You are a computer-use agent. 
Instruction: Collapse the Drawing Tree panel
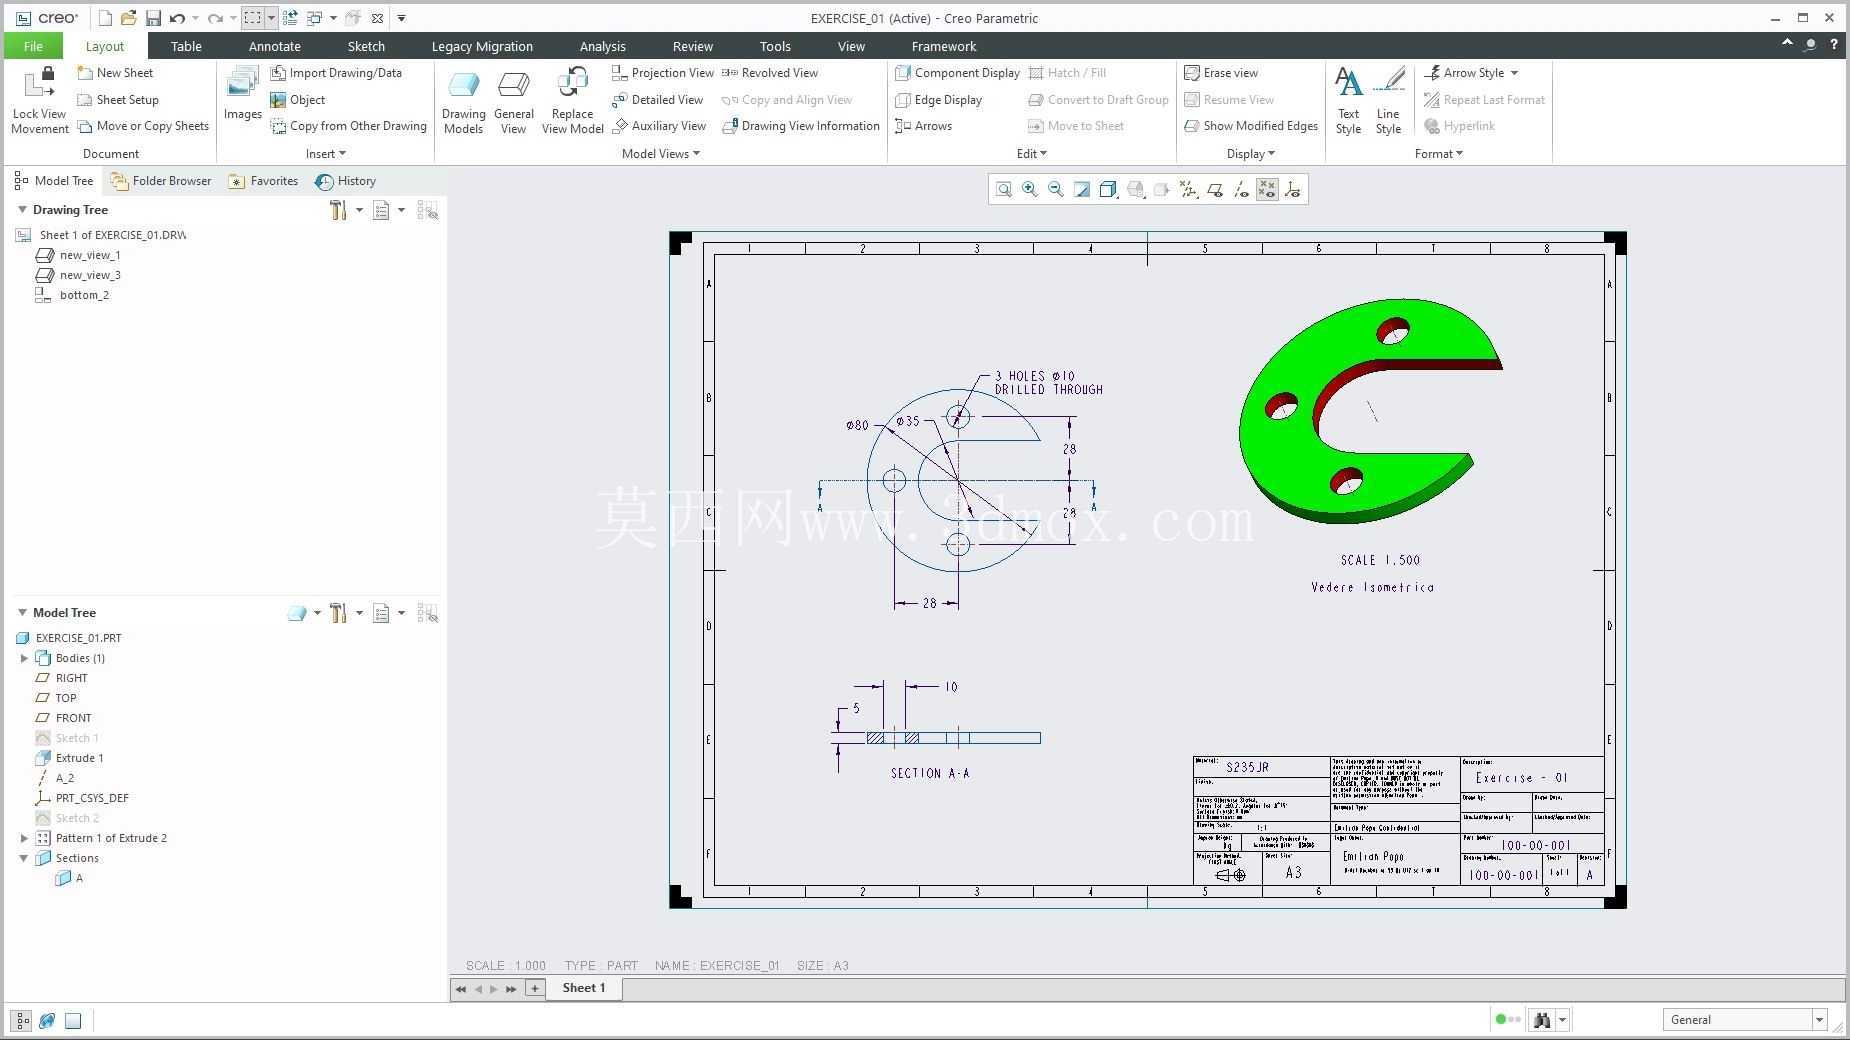[x=22, y=210]
